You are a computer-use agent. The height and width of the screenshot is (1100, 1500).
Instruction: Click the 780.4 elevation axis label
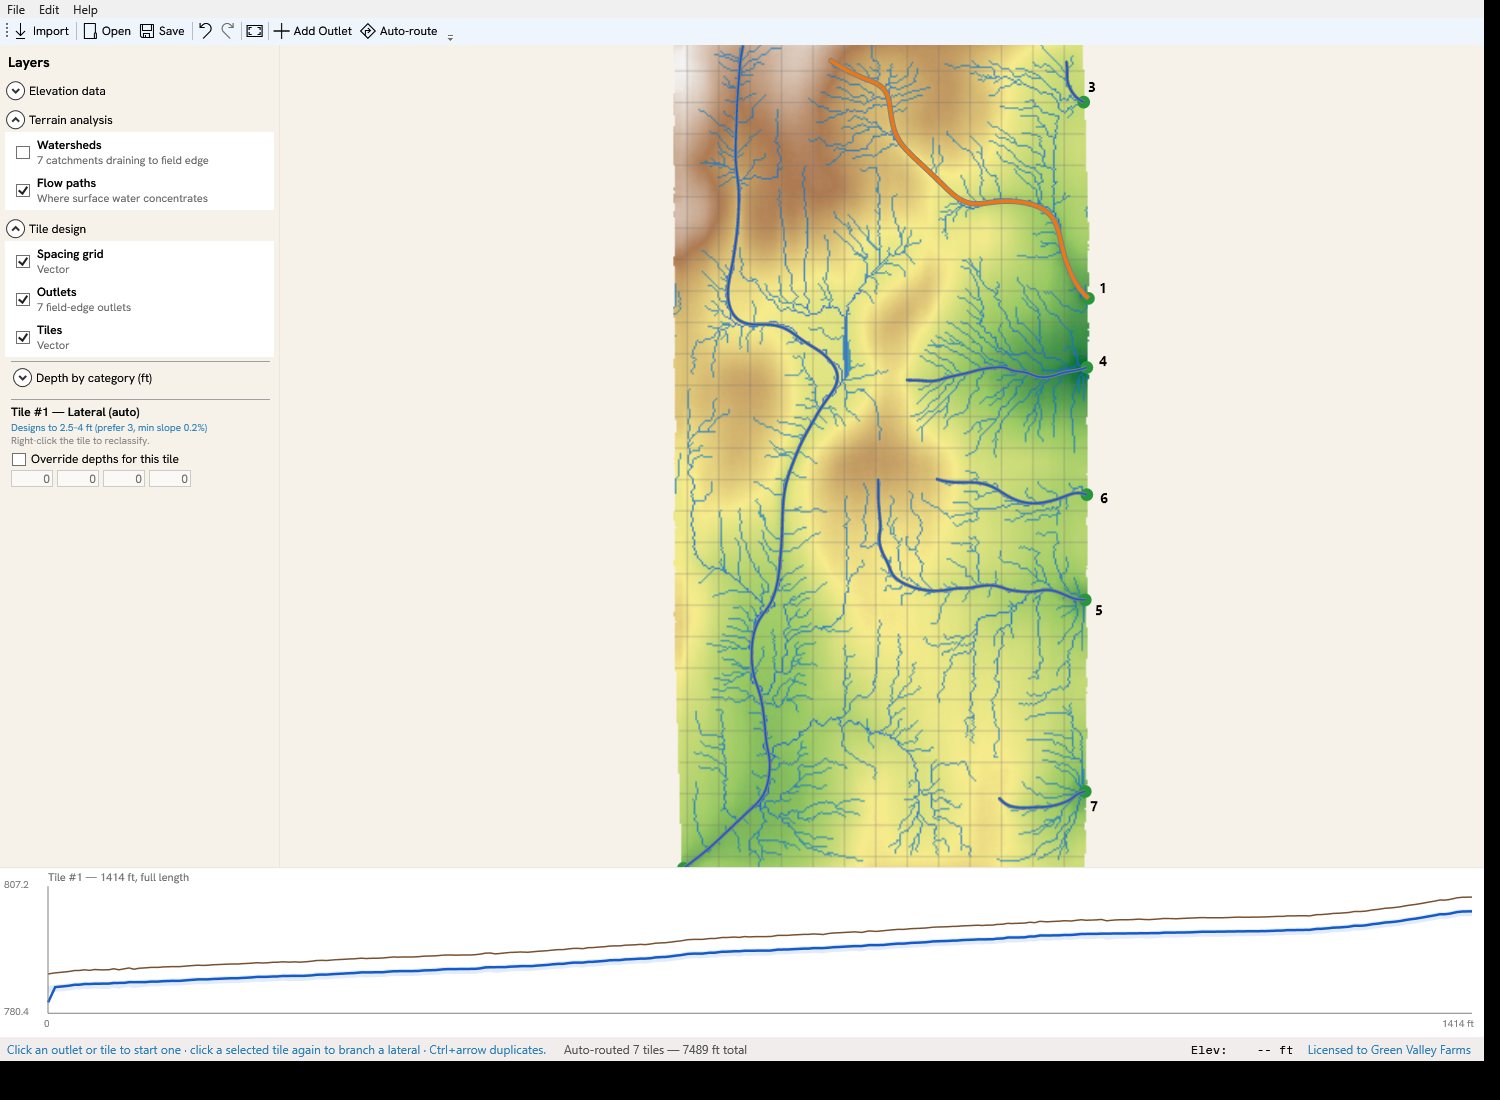tap(16, 1012)
